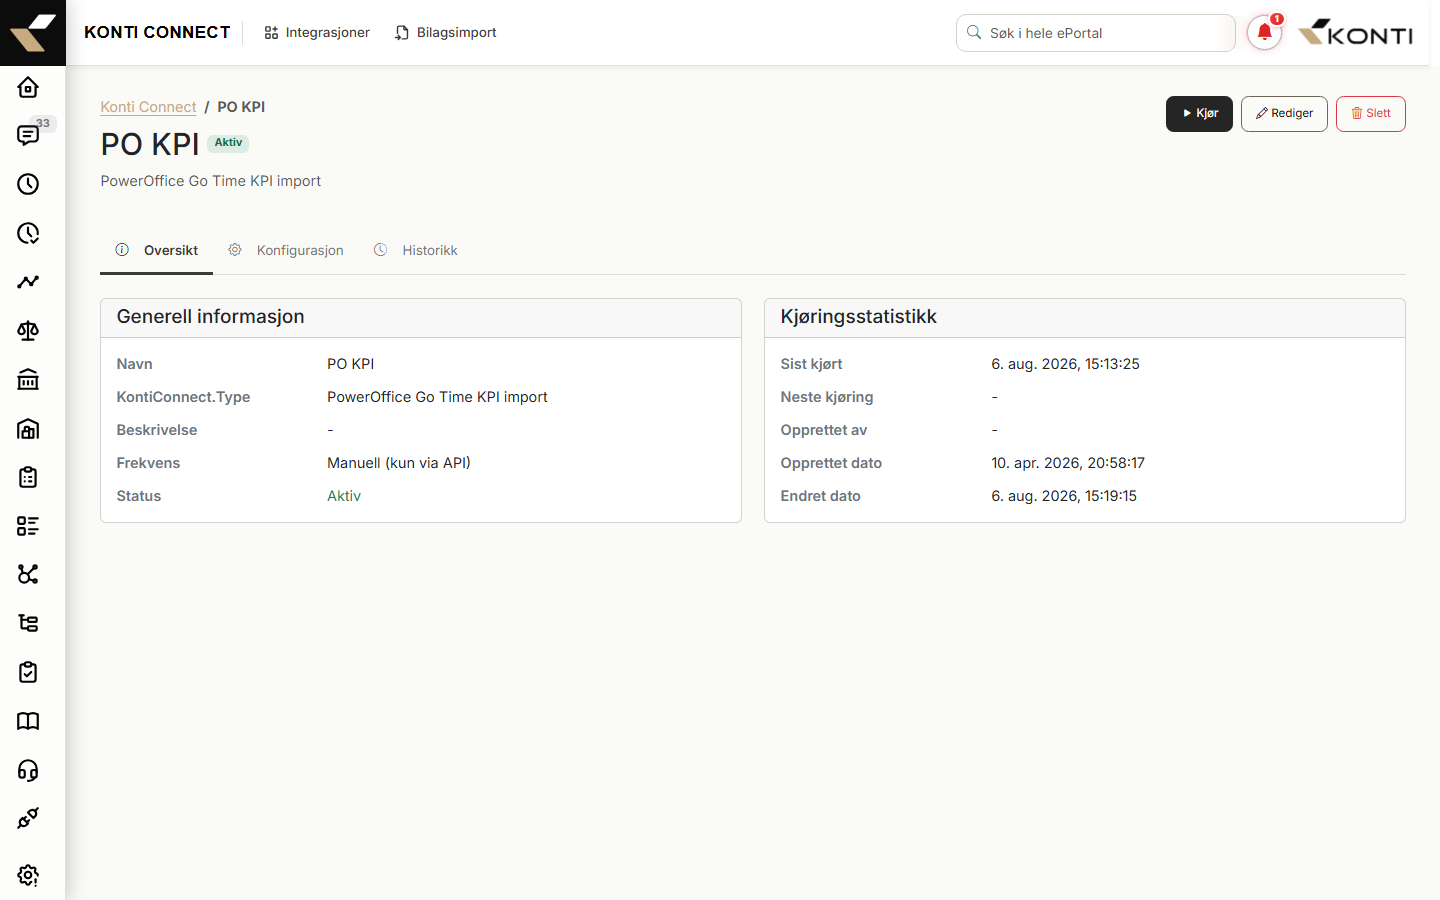The width and height of the screenshot is (1440, 900).
Task: Click the 'KontiConnect.Type' field label
Action: click(184, 397)
